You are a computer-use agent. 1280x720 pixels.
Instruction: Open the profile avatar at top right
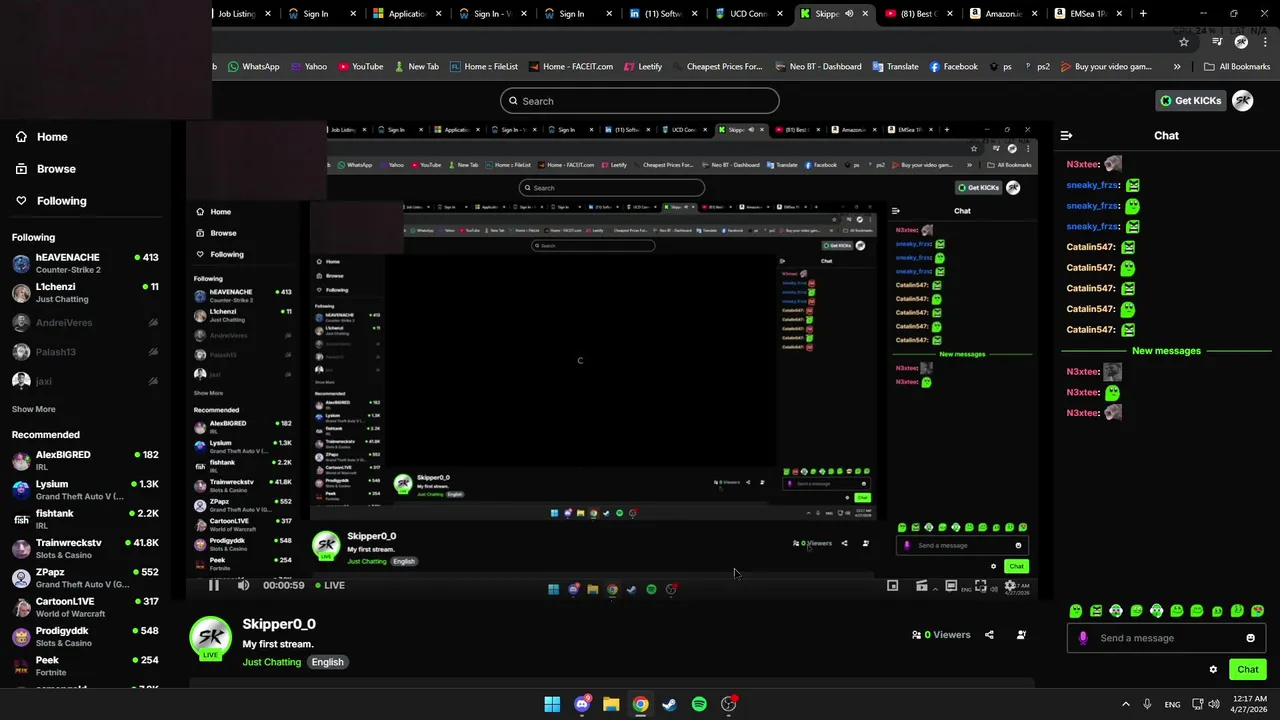pyautogui.click(x=1242, y=100)
